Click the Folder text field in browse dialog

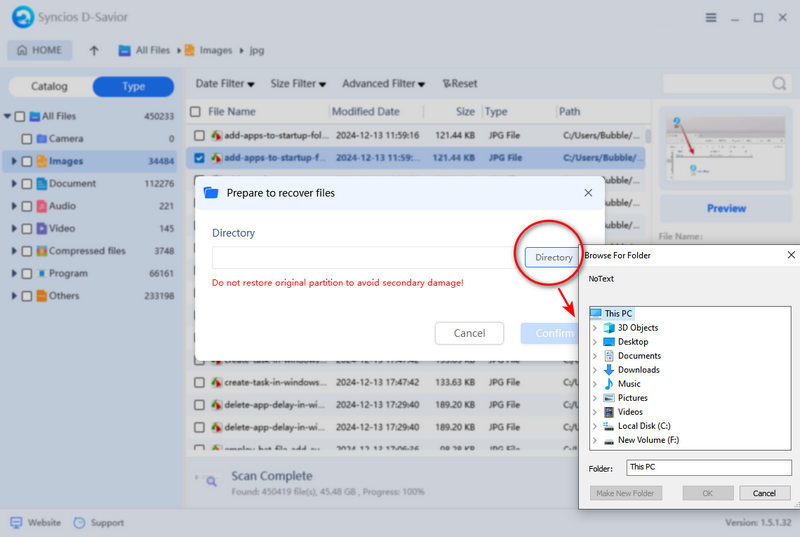(707, 467)
